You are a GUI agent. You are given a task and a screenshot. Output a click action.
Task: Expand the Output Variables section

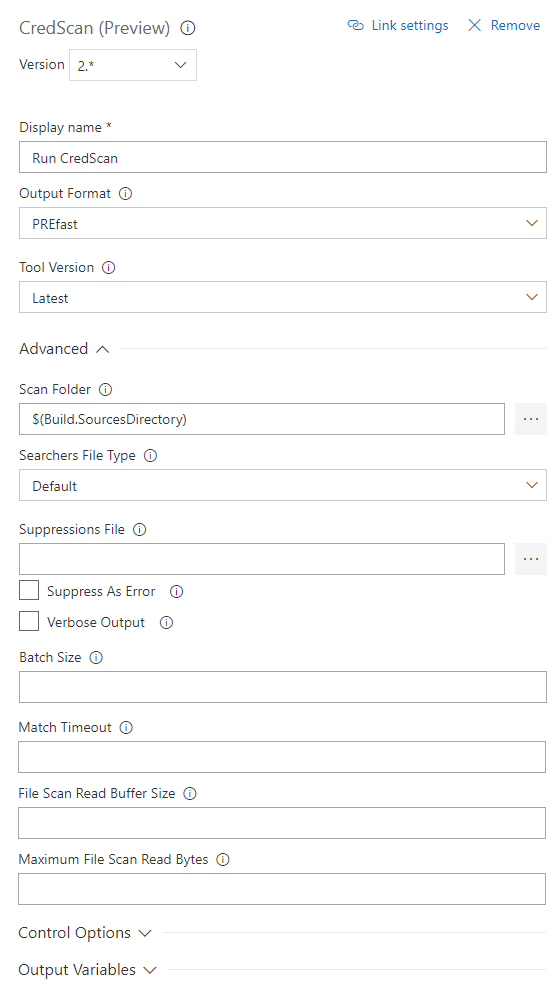coord(88,970)
